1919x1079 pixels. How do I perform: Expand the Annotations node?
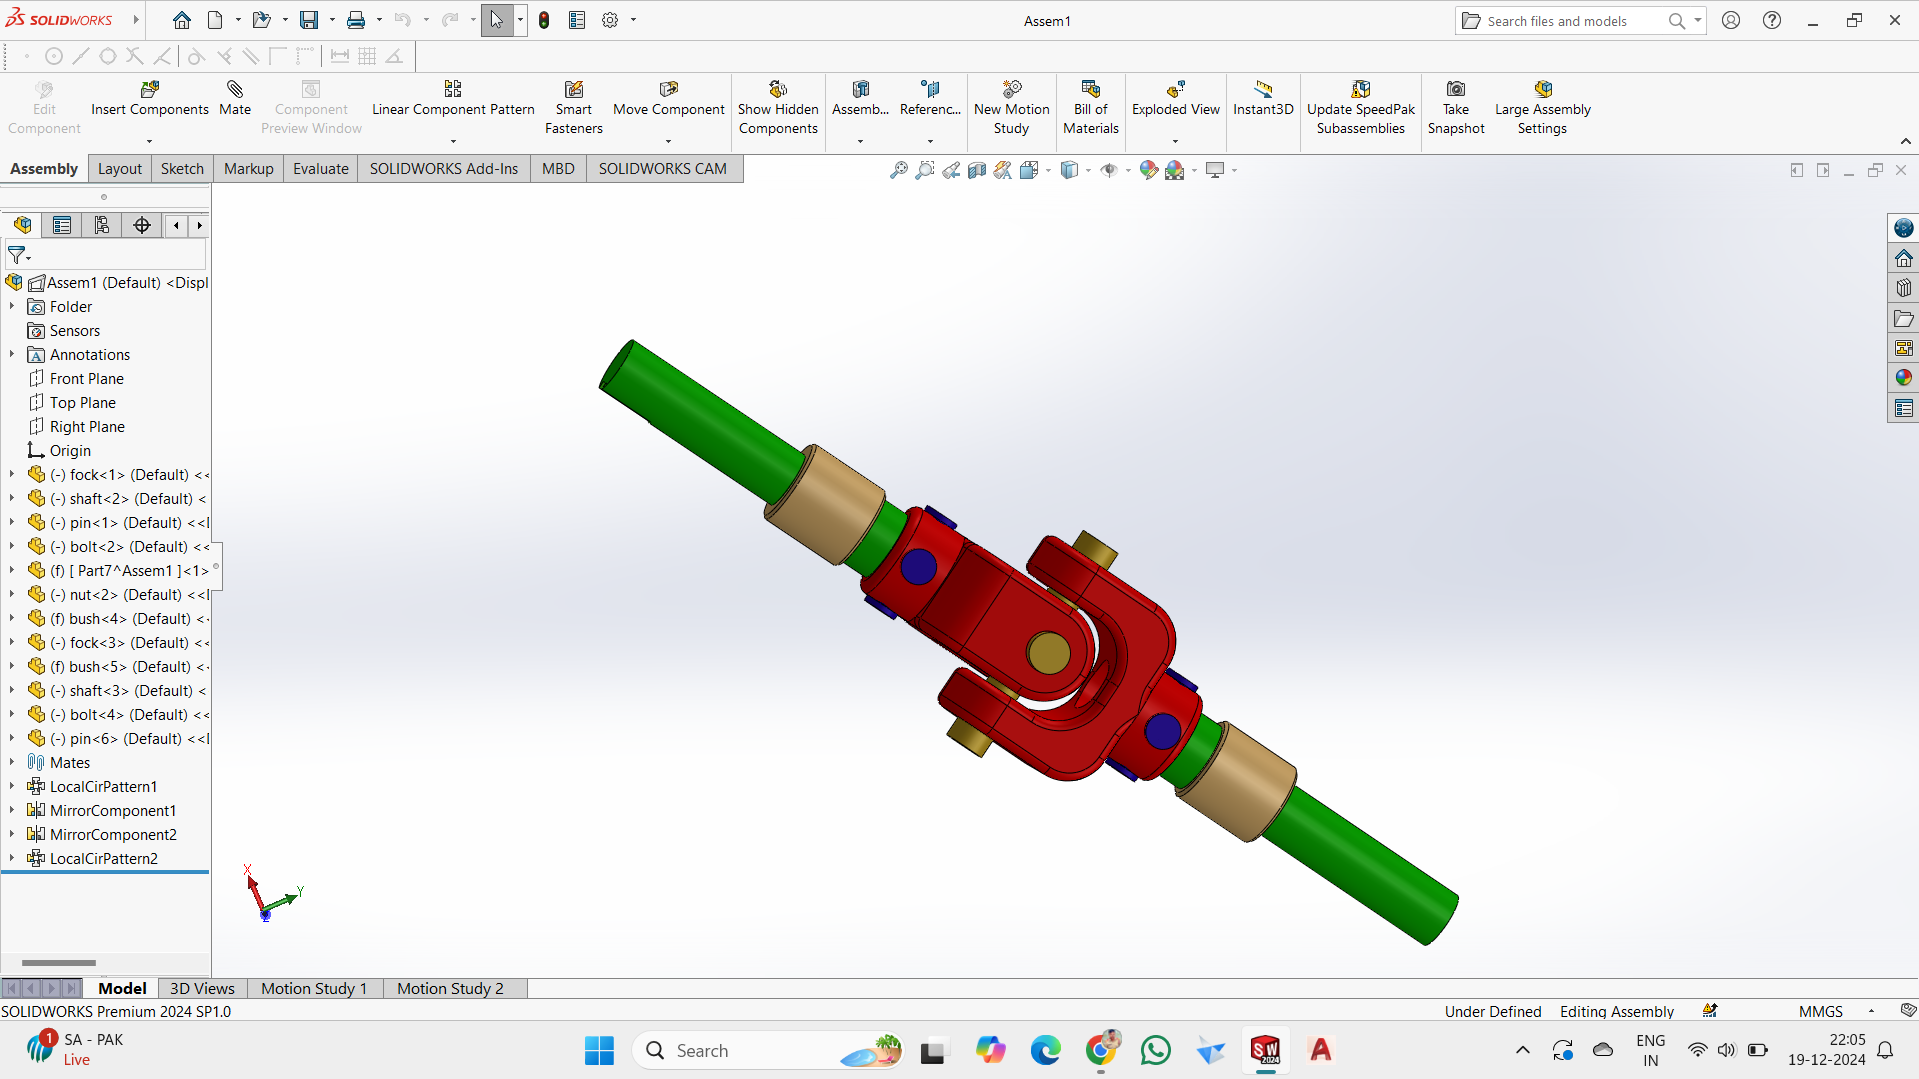[12, 354]
